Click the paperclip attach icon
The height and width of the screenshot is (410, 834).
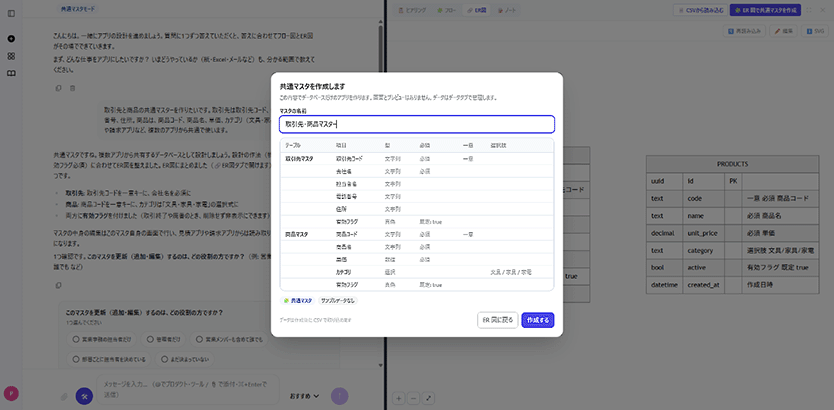[x=64, y=396]
